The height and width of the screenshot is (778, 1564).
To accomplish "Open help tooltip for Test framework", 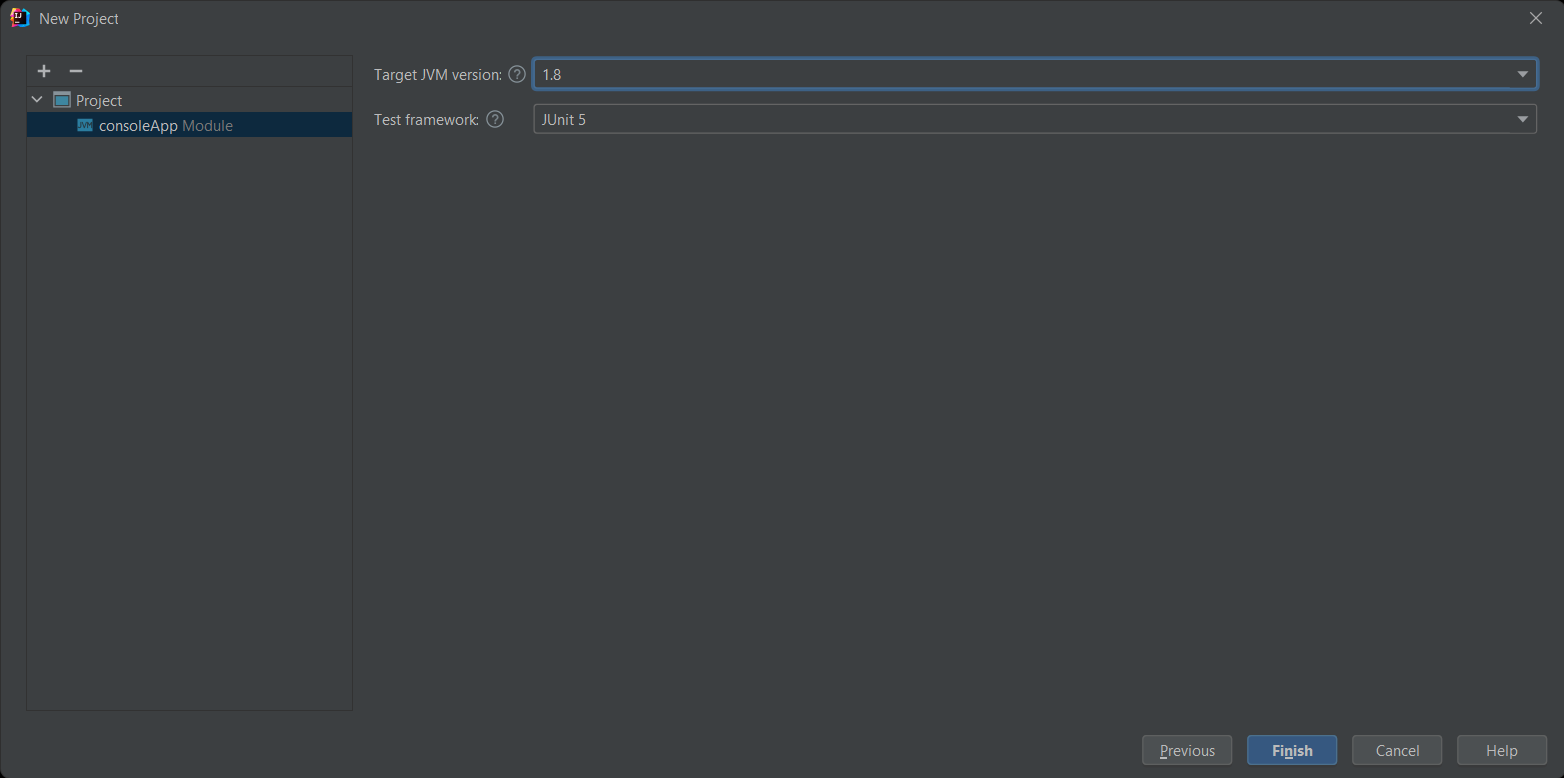I will tap(495, 119).
